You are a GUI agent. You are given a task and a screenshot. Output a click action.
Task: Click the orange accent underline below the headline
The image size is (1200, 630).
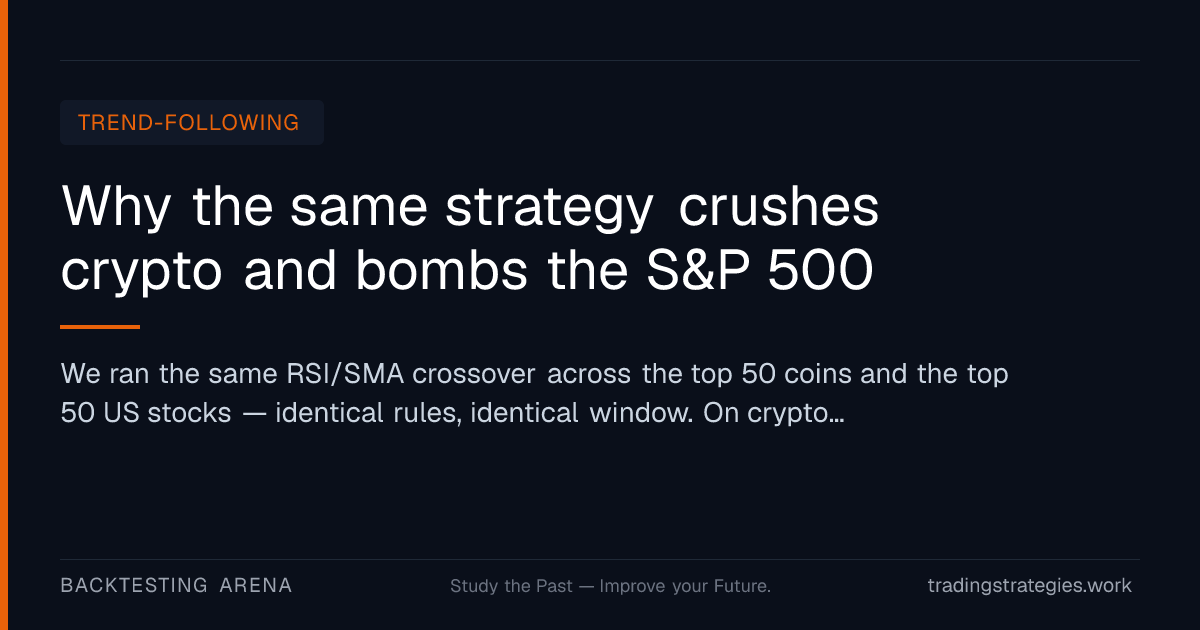click(100, 327)
